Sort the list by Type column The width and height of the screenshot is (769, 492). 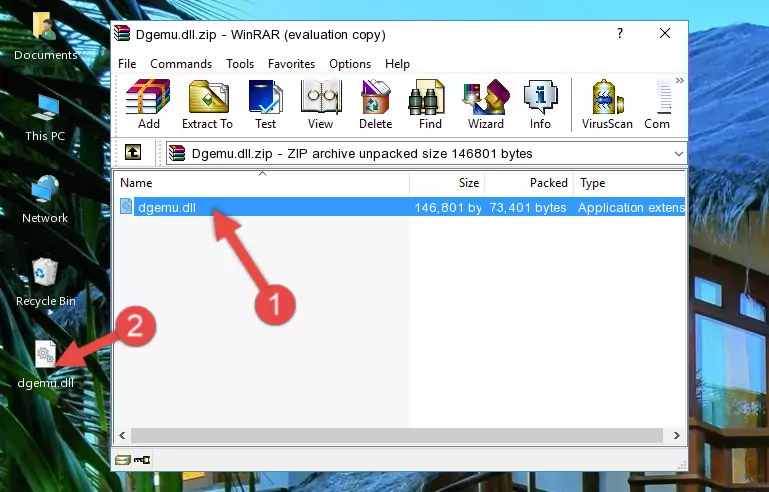(x=629, y=183)
